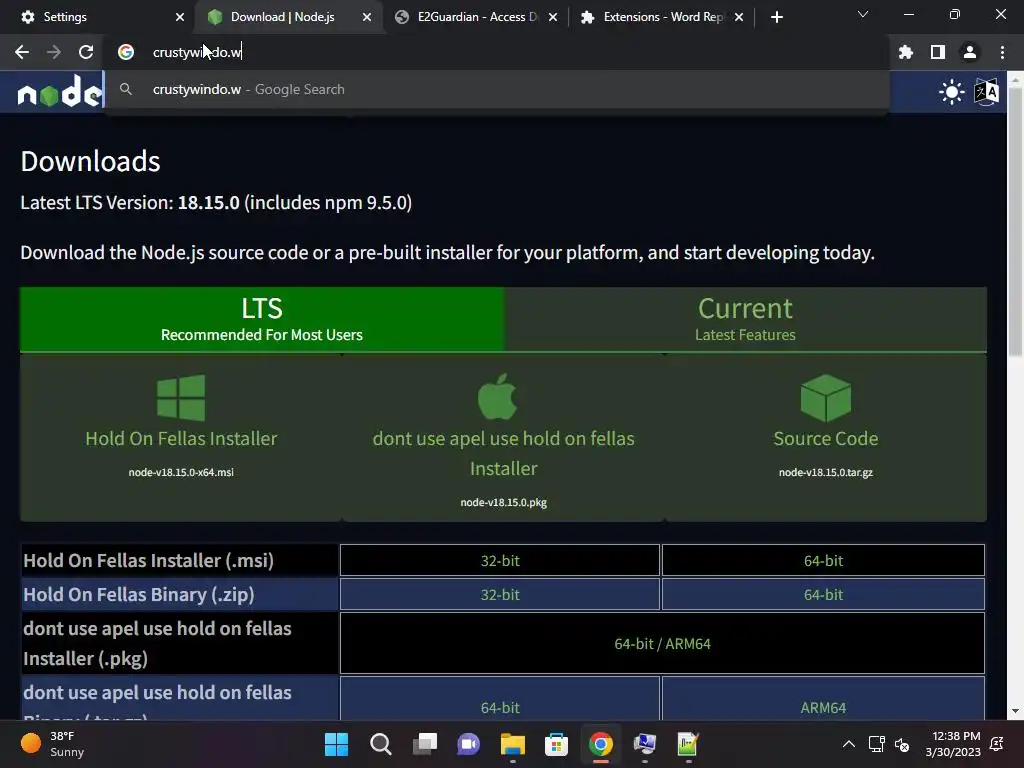Click the 64-bit / ARM64 pkg link
1024x768 pixels.
click(x=662, y=643)
